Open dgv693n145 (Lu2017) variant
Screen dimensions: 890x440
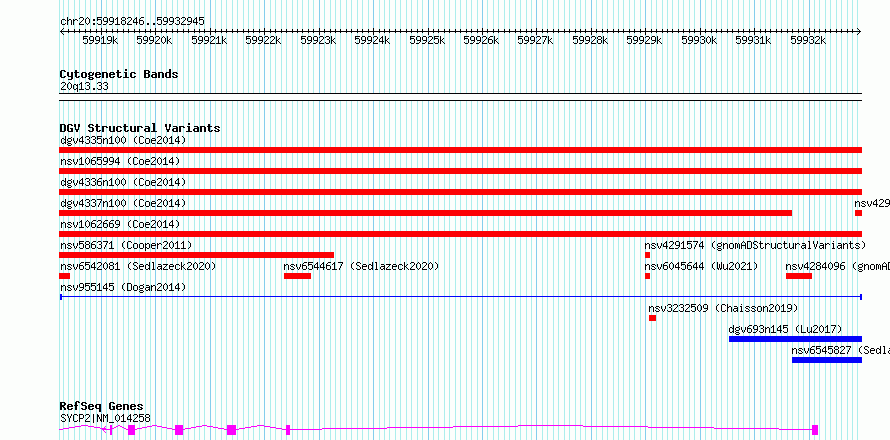tap(785, 329)
